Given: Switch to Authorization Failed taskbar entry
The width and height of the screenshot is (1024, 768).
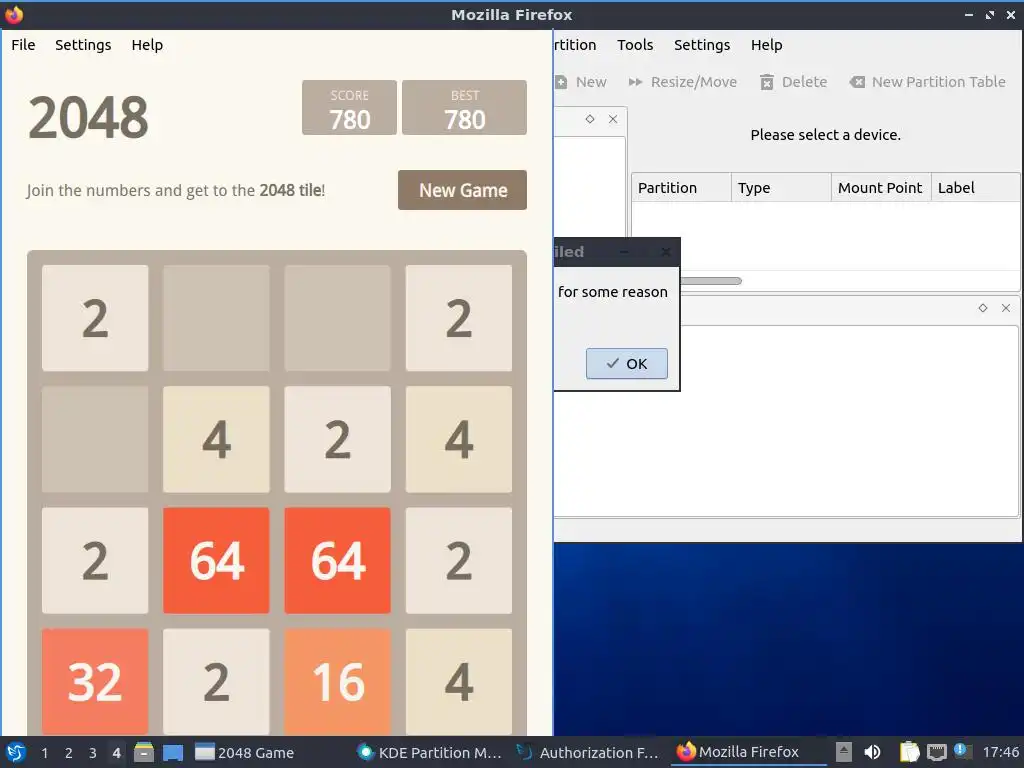Looking at the screenshot, I should tap(588, 752).
